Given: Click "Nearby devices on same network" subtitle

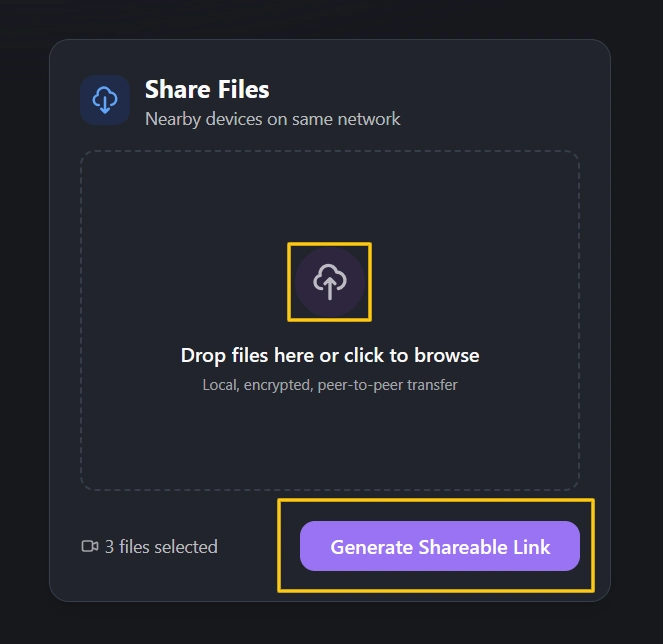Looking at the screenshot, I should tap(272, 119).
